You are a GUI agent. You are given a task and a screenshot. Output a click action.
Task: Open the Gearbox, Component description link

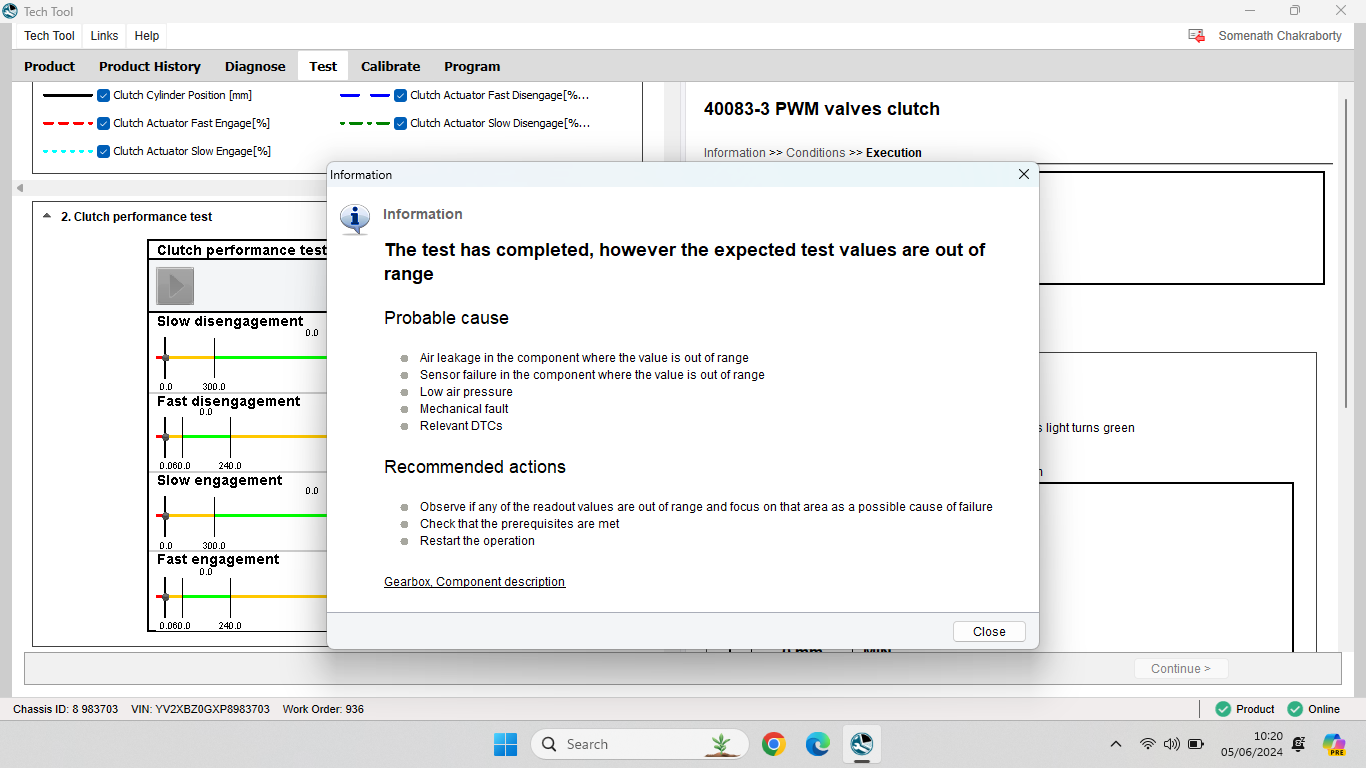474,582
